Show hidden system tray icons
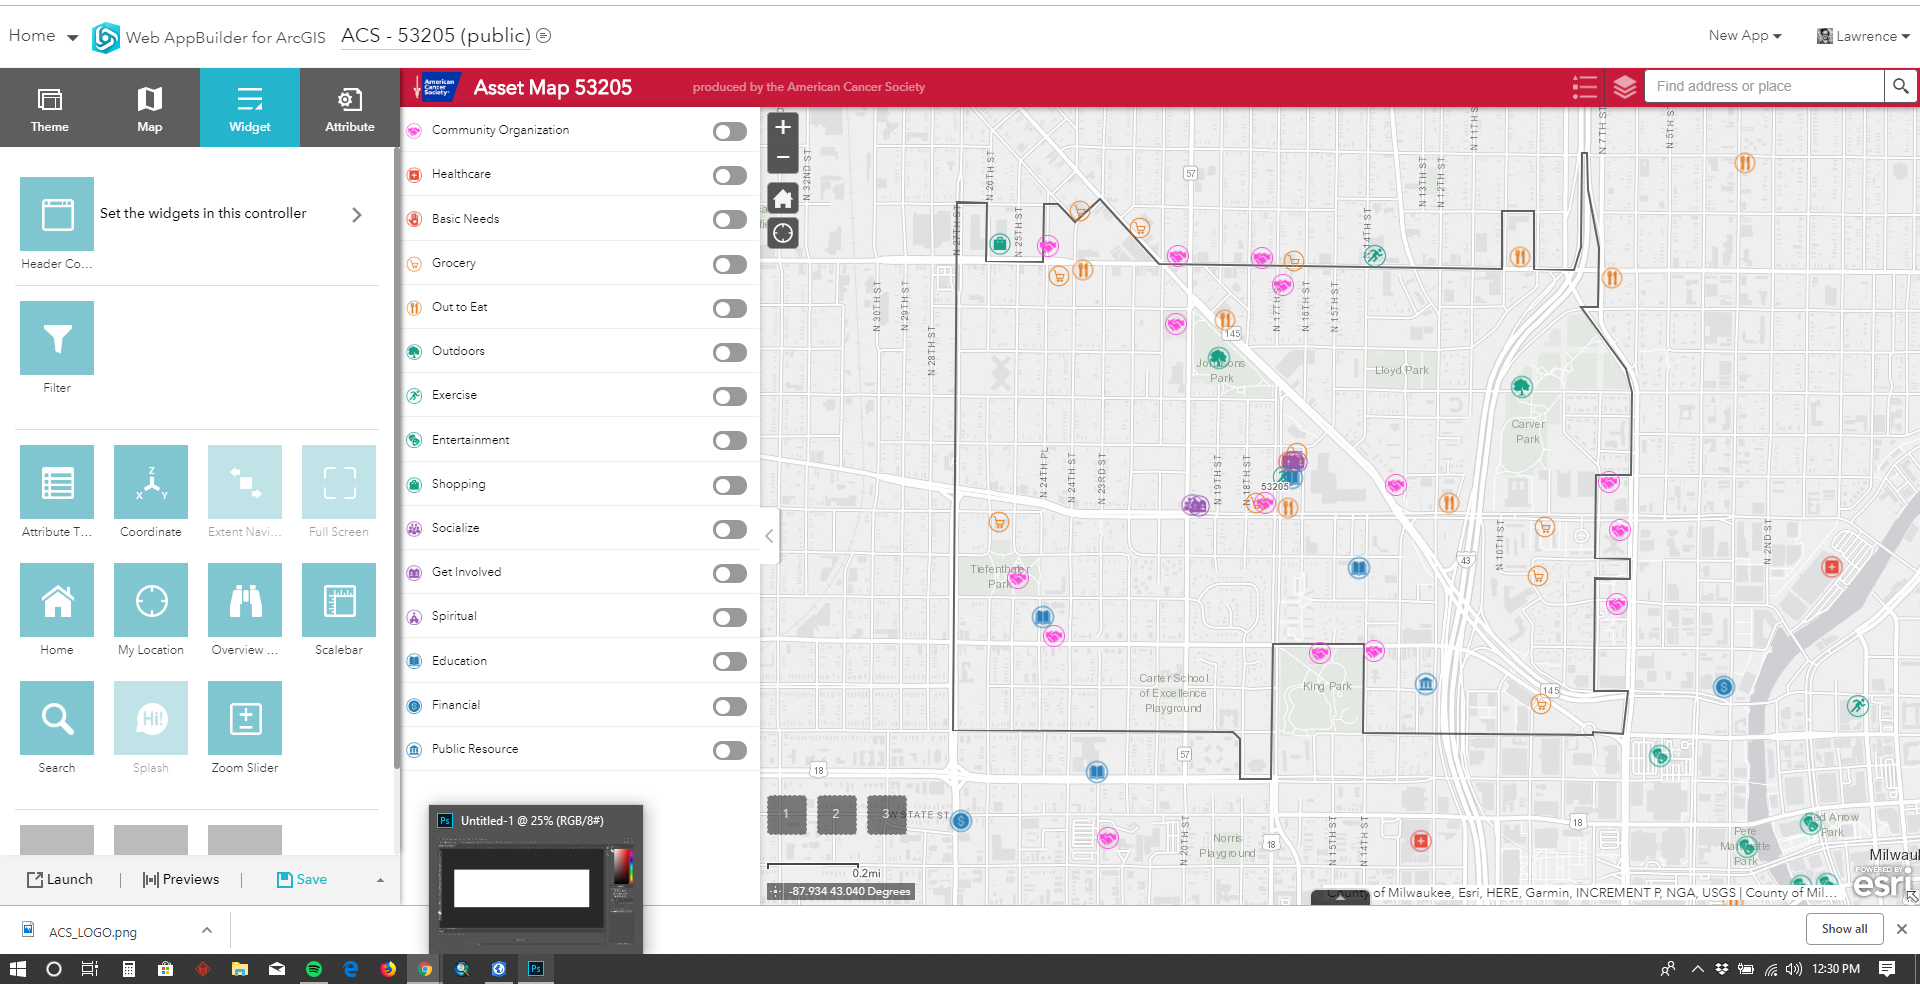Viewport: 1920px width, 984px height. 1697,969
